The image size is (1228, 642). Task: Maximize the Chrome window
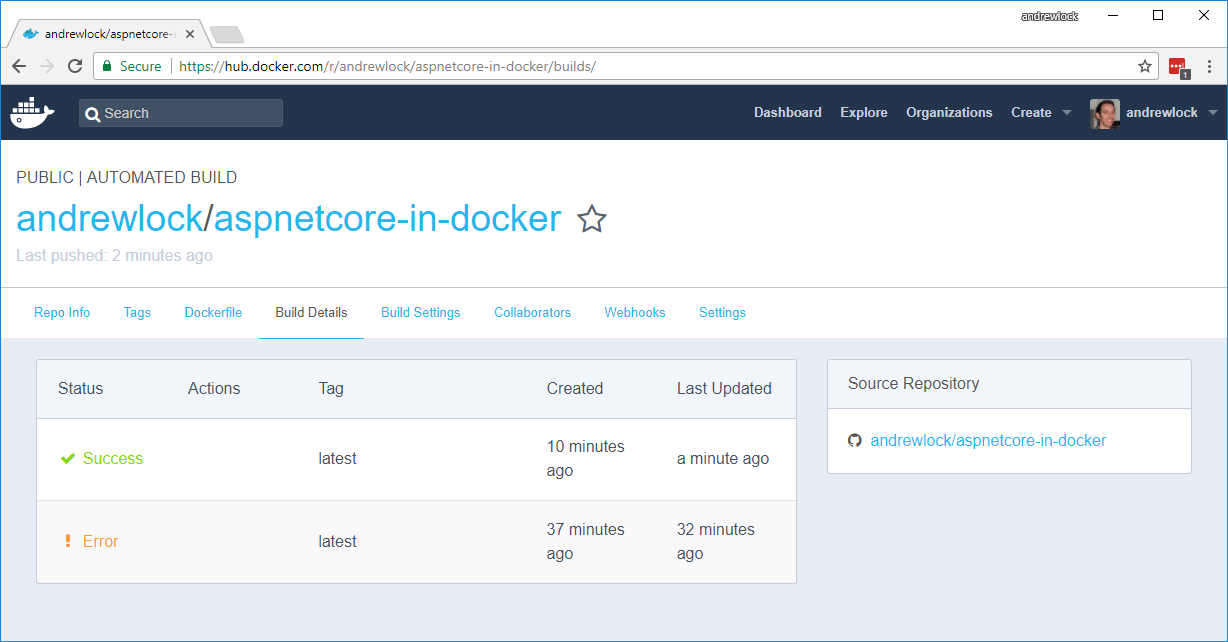[x=1158, y=16]
